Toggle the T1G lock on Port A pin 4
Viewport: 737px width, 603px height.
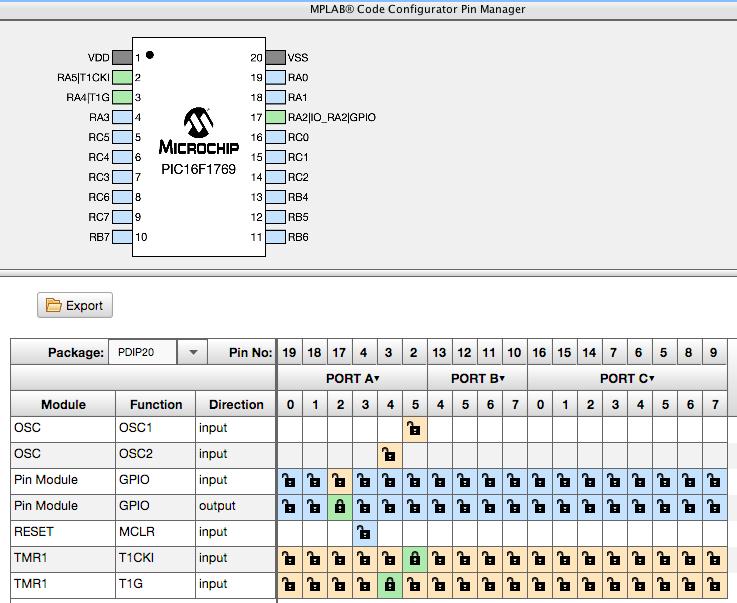coord(389,585)
